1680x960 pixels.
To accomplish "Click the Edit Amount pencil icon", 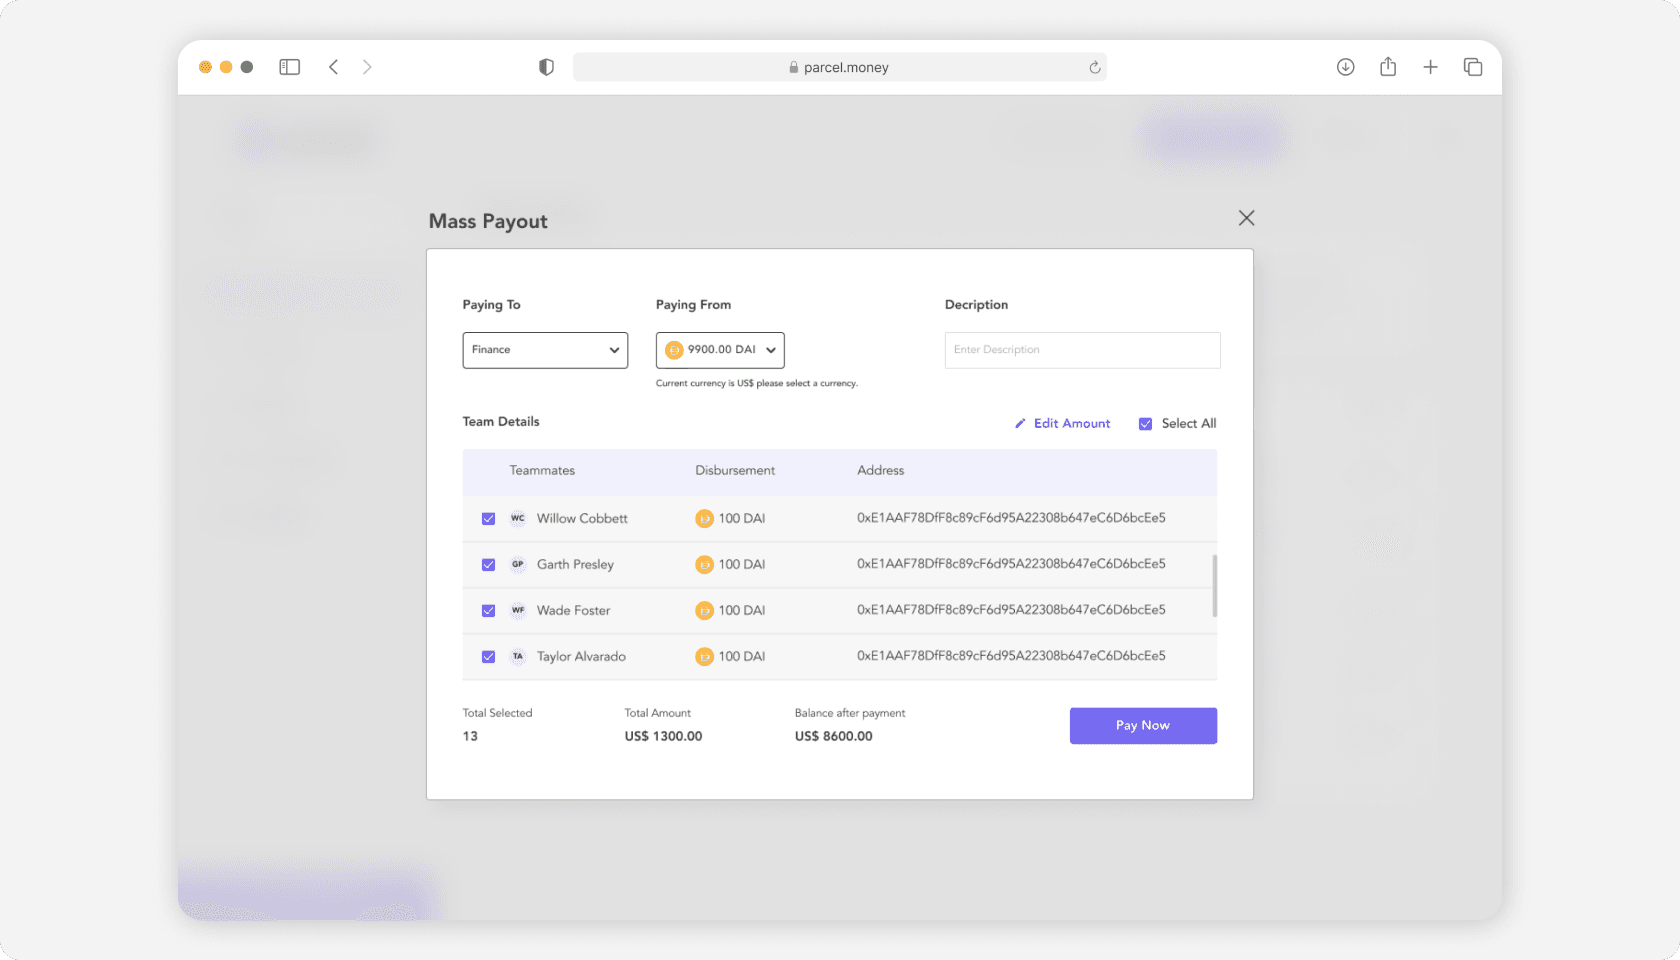I will tap(1020, 424).
